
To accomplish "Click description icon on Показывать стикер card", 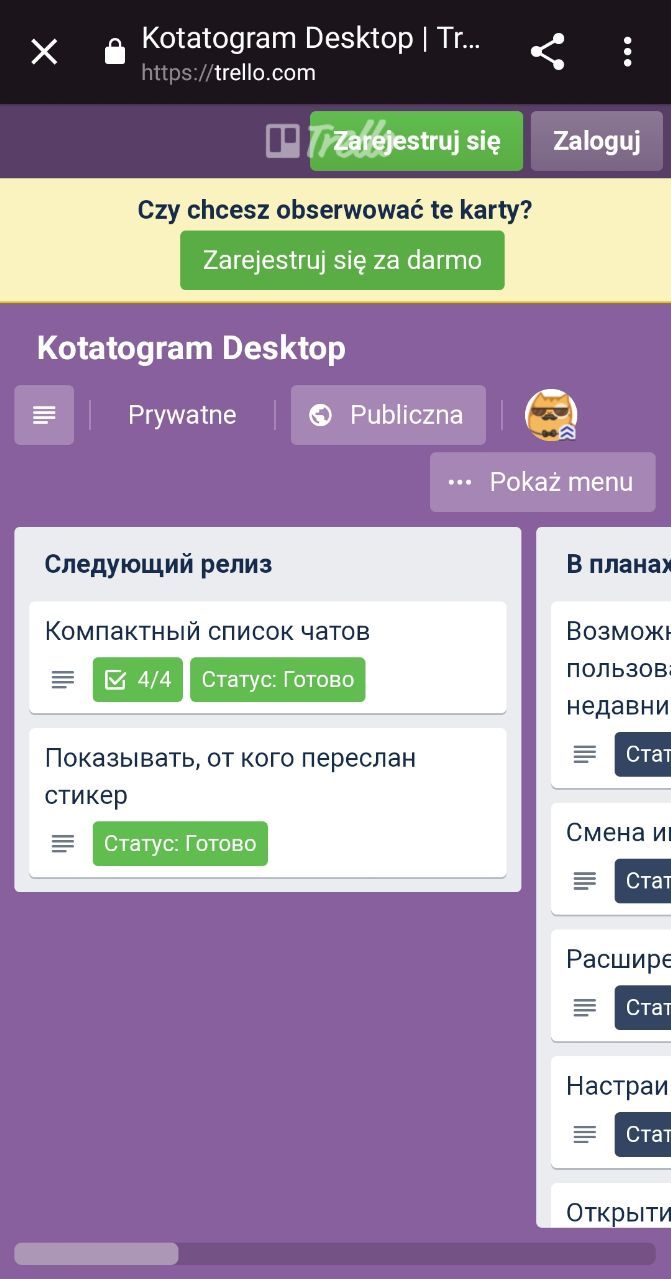I will 63,844.
